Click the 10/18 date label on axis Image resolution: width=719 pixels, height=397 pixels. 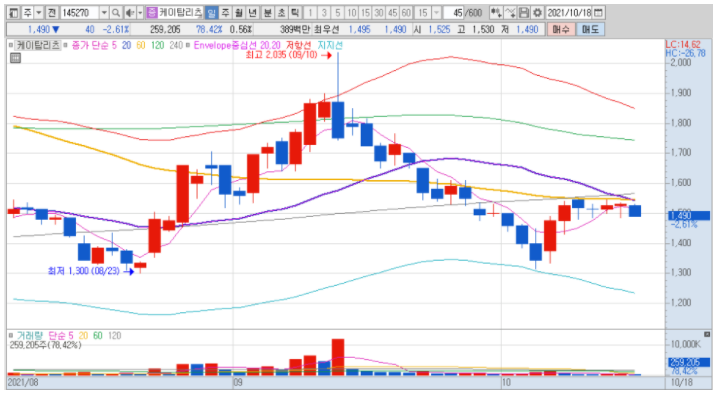[682, 382]
